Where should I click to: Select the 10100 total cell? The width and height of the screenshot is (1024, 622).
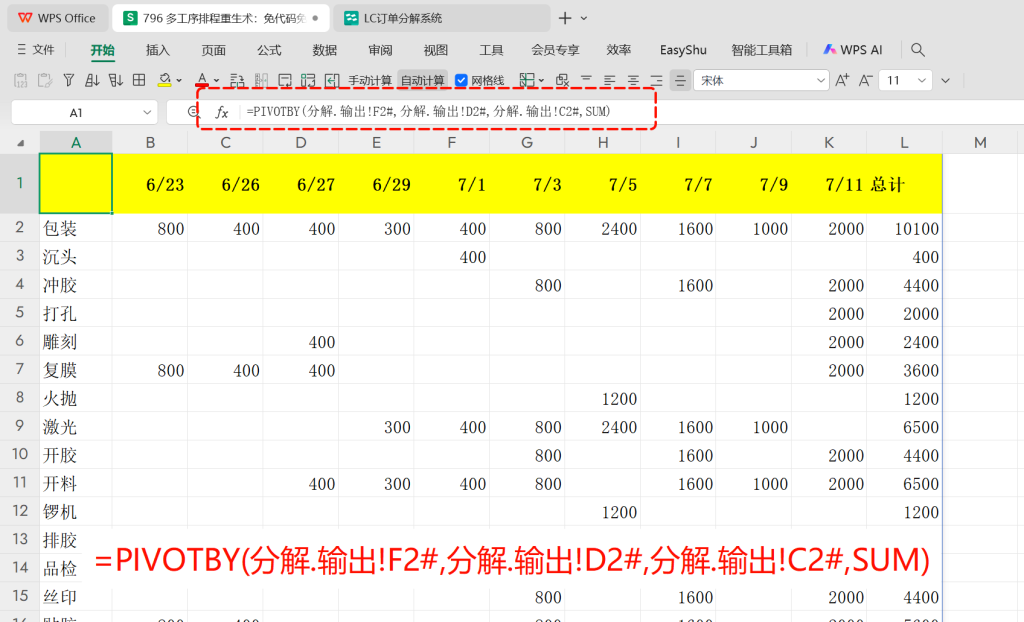pyautogui.click(x=904, y=228)
